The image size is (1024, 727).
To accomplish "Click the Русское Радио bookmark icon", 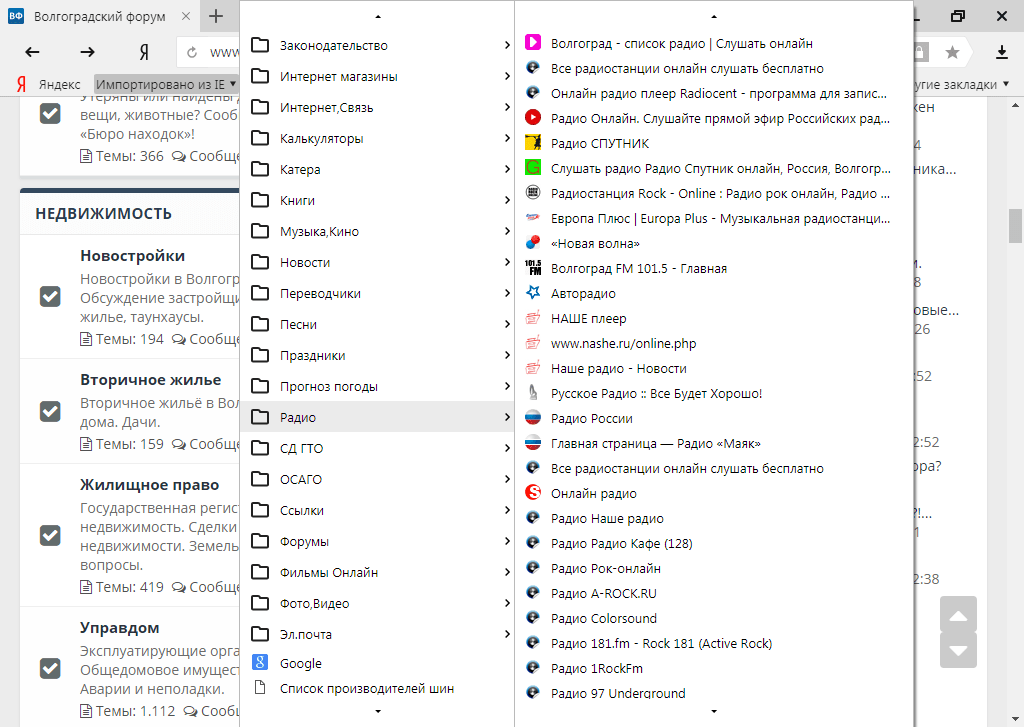I will [x=533, y=393].
